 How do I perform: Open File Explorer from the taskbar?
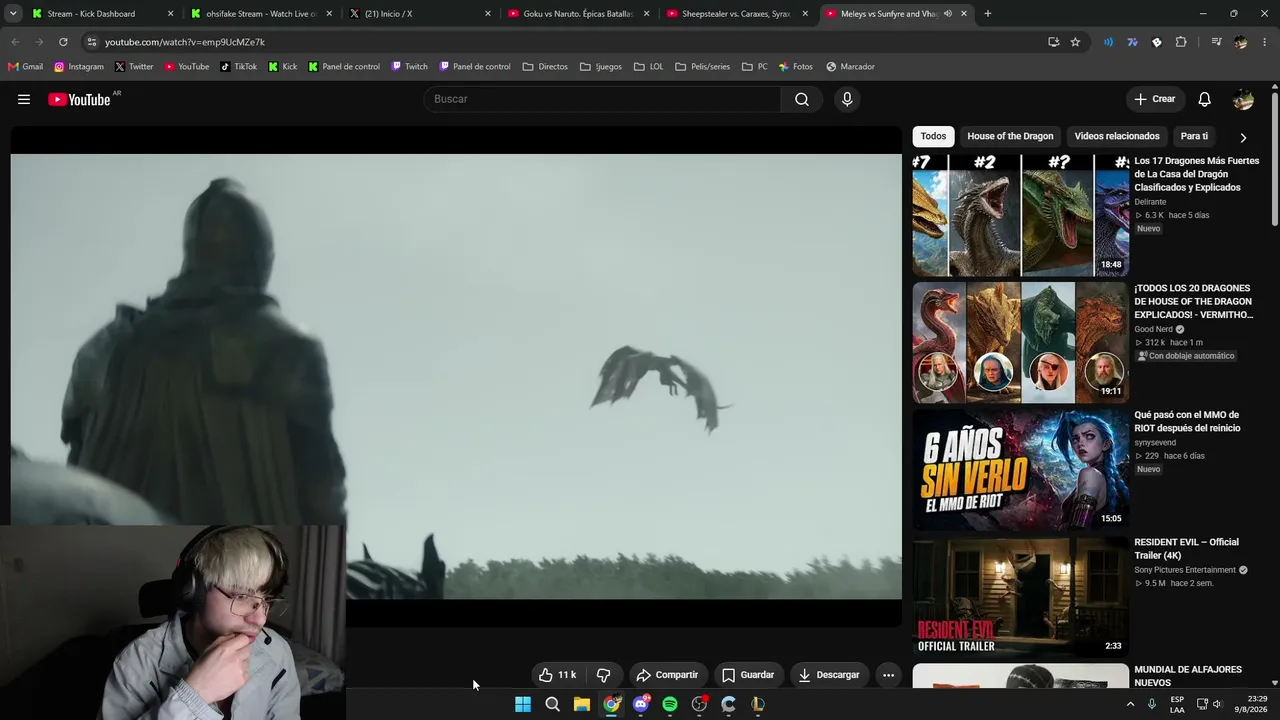pos(581,704)
